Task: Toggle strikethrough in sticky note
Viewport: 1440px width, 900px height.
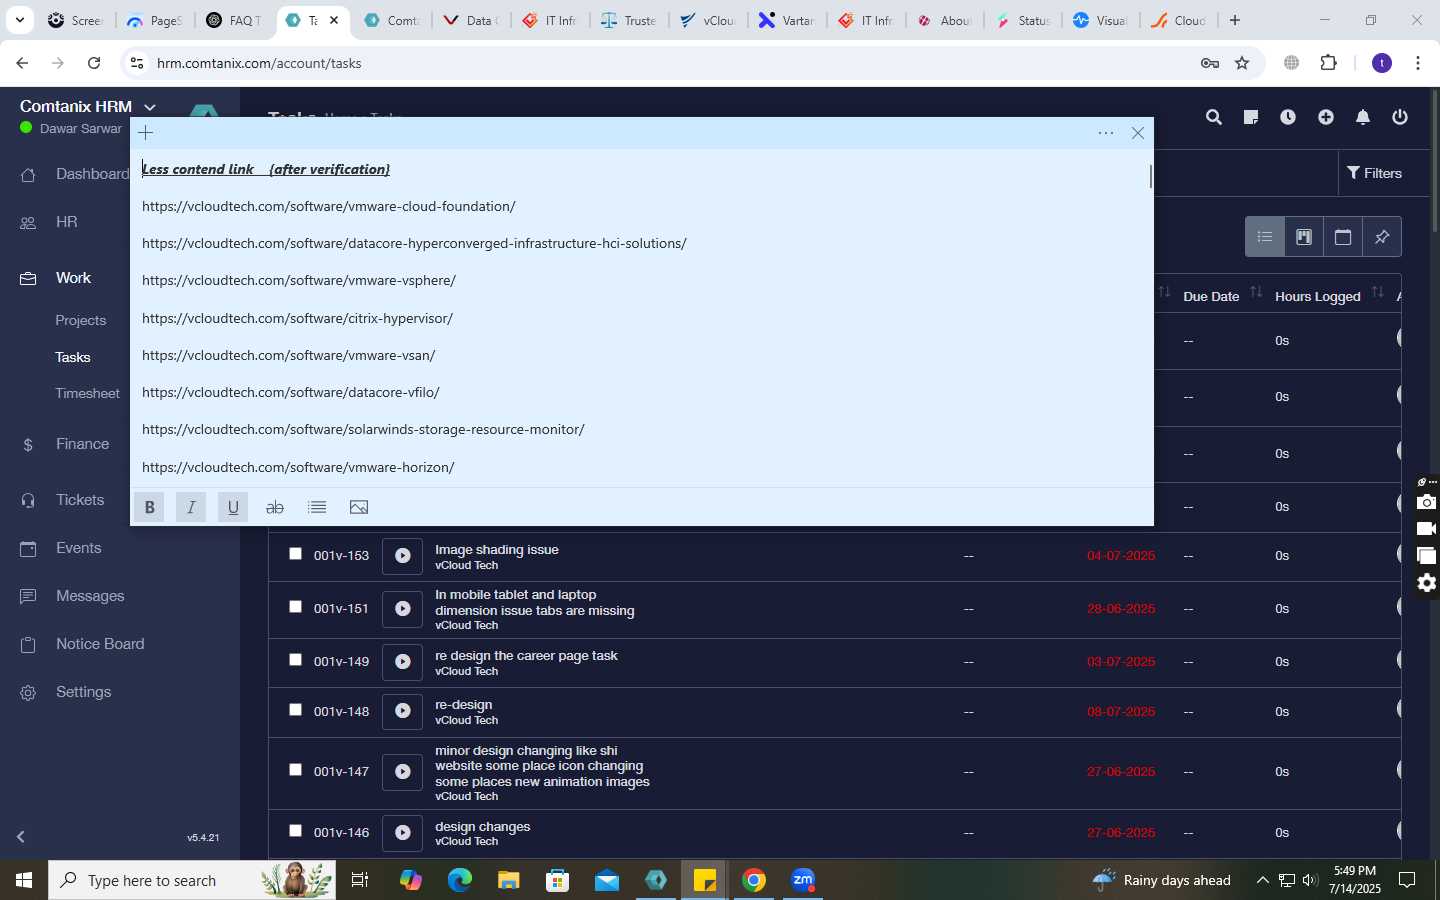Action: (275, 507)
